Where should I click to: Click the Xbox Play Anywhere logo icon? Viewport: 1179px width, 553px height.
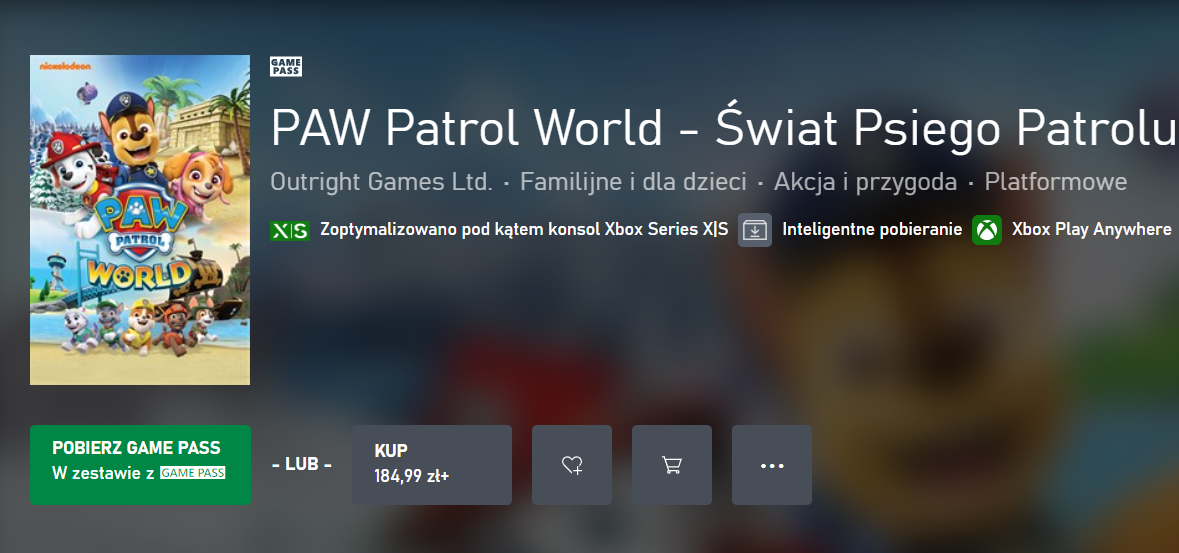pyautogui.click(x=987, y=230)
